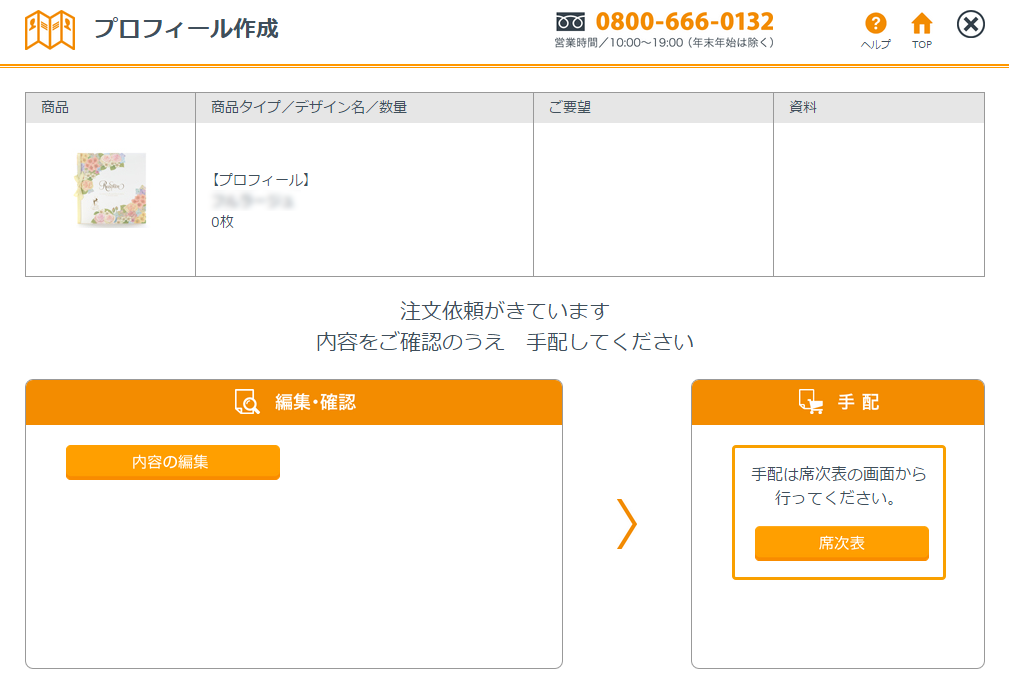Click the 商品 column header

click(55, 107)
